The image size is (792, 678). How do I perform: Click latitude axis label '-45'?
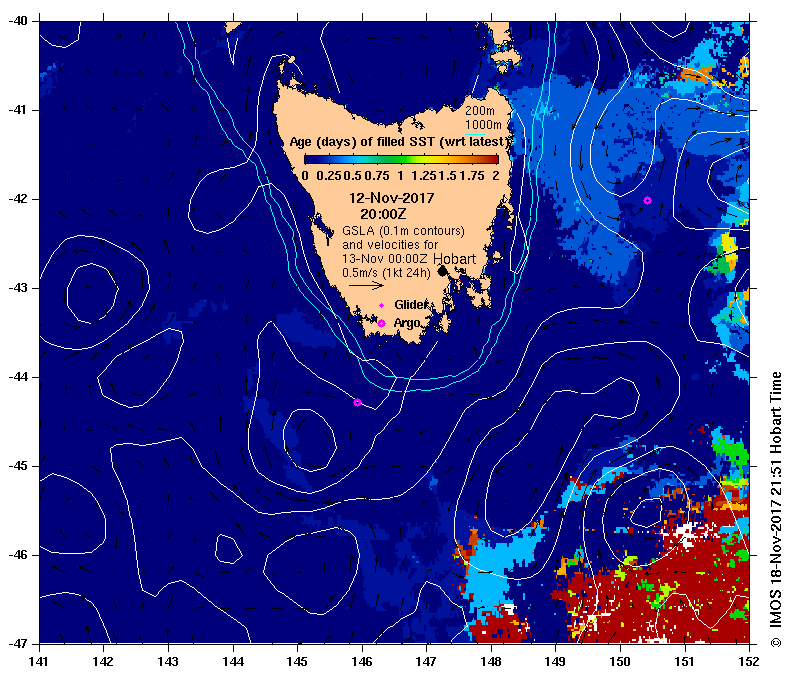pyautogui.click(x=18, y=466)
